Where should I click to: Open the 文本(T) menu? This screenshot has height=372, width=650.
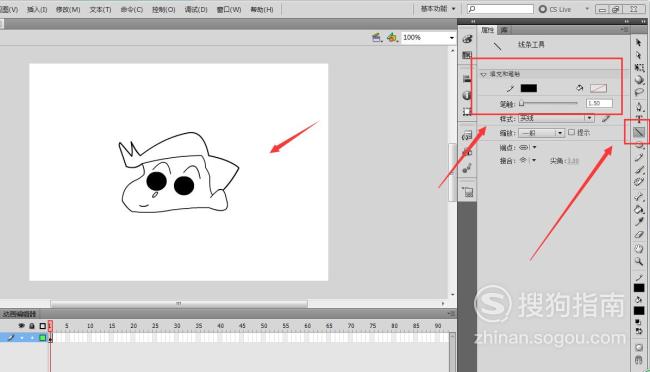[x=100, y=9]
